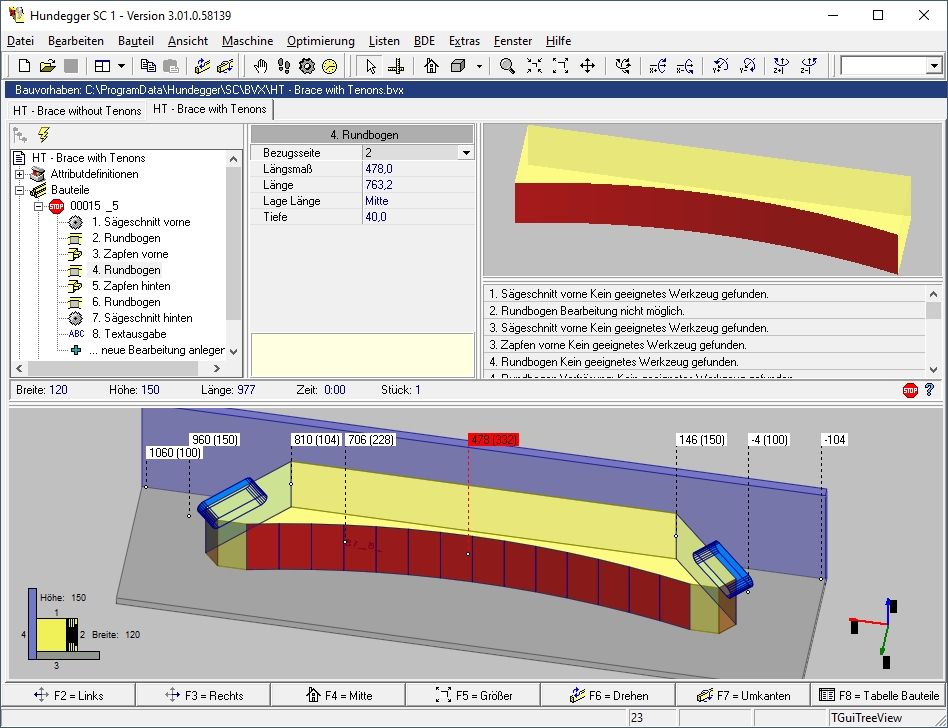Expand the Attributdefinitionen tree node
This screenshot has width=948, height=728.
coord(19,174)
